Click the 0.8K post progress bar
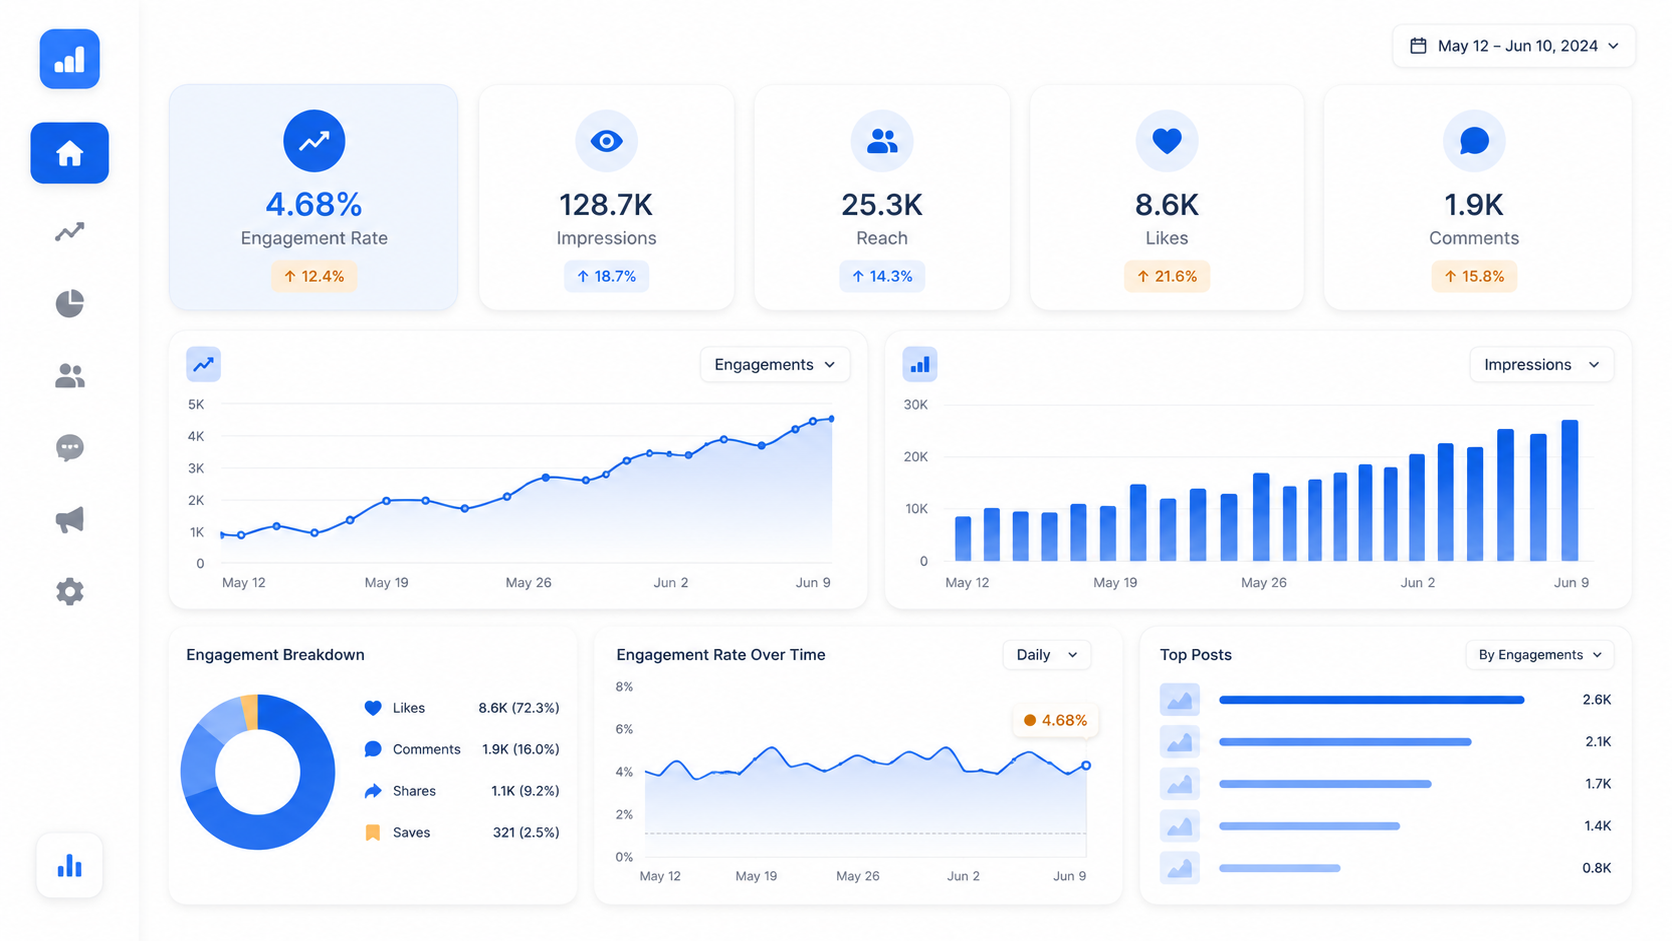Image resolution: width=1672 pixels, height=941 pixels. pos(1280,868)
